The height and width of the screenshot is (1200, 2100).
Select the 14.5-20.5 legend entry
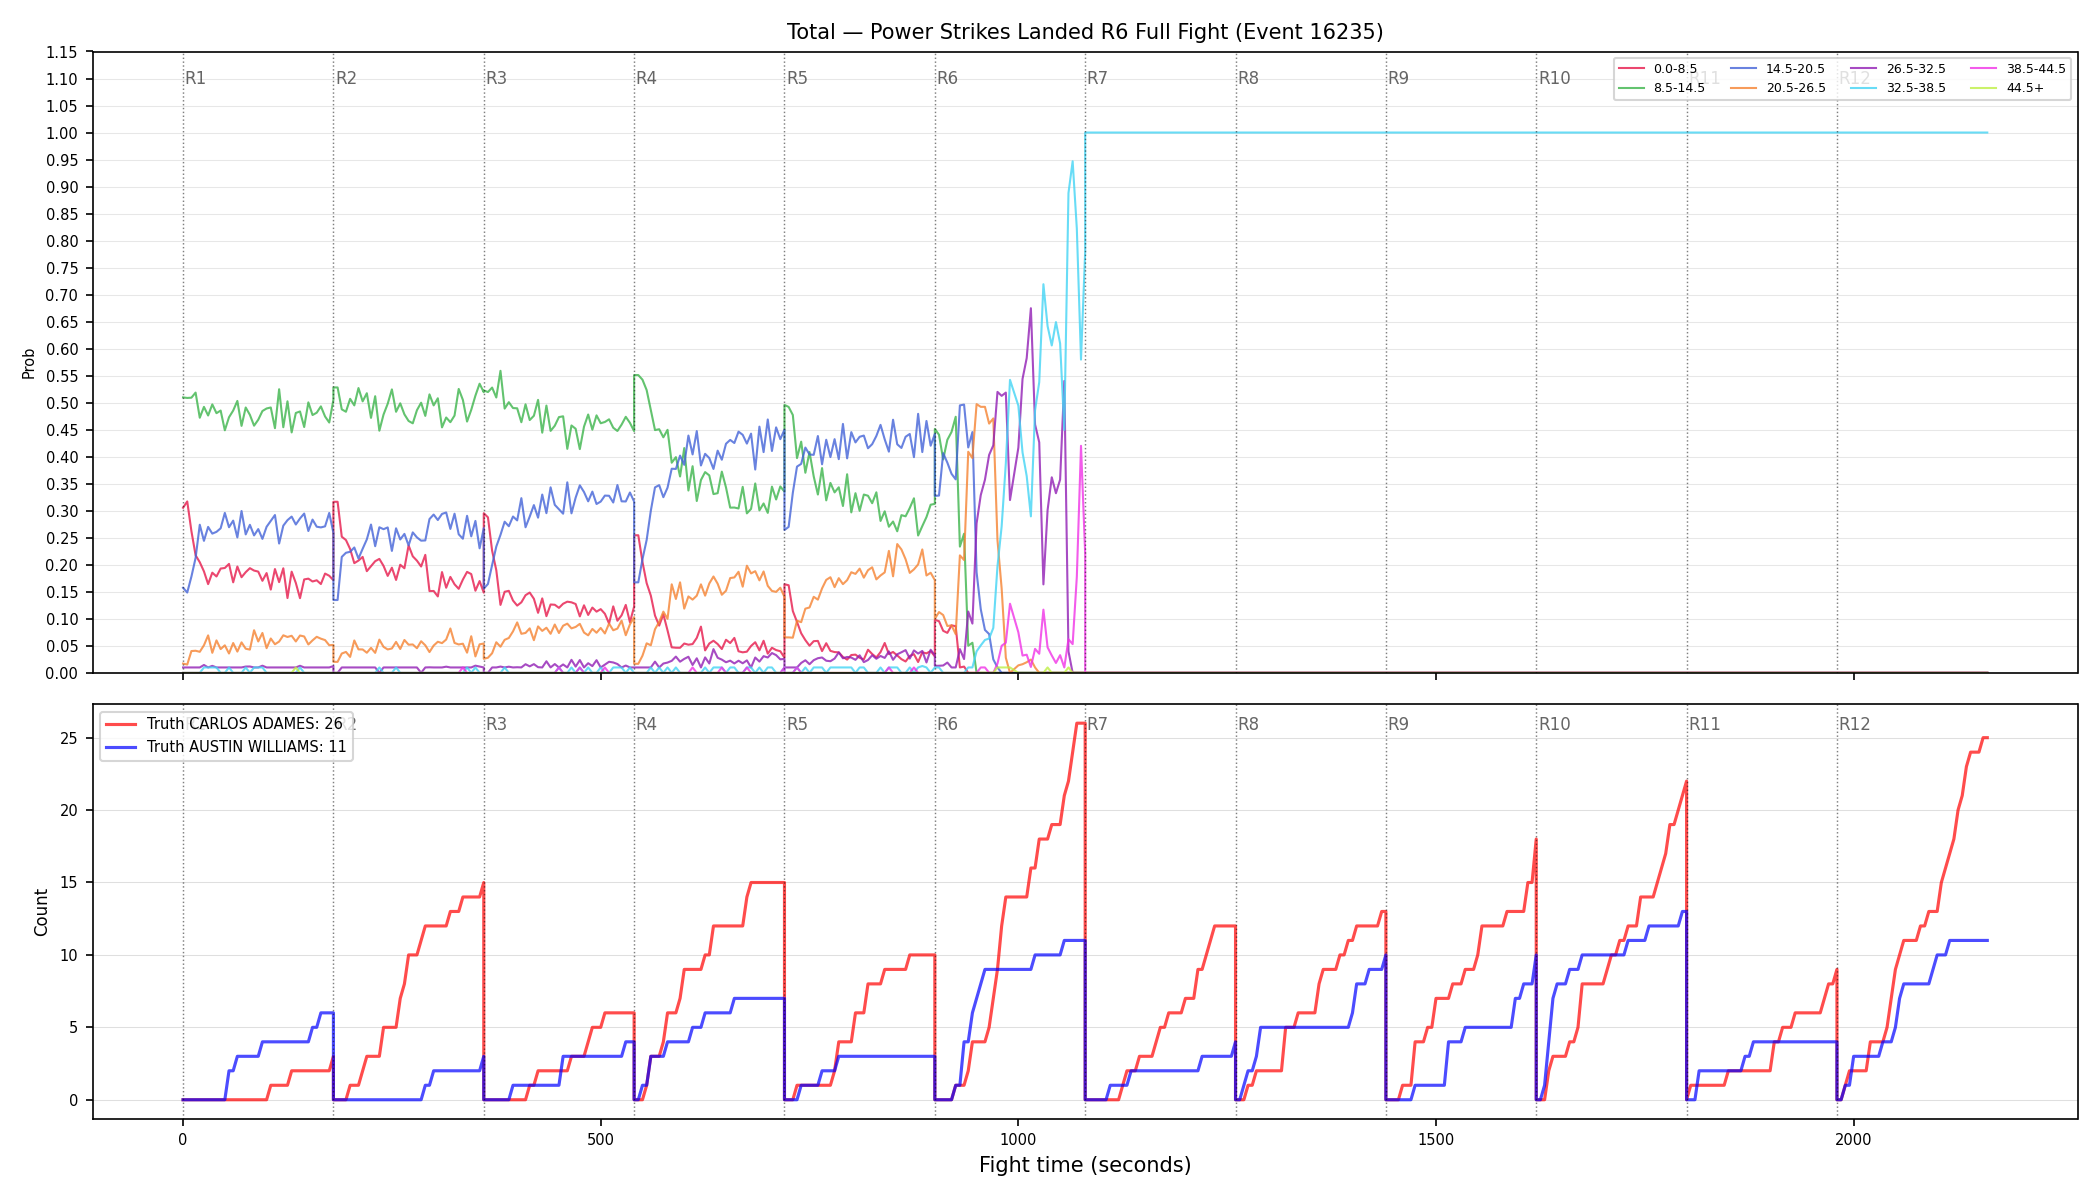pyautogui.click(x=1778, y=69)
